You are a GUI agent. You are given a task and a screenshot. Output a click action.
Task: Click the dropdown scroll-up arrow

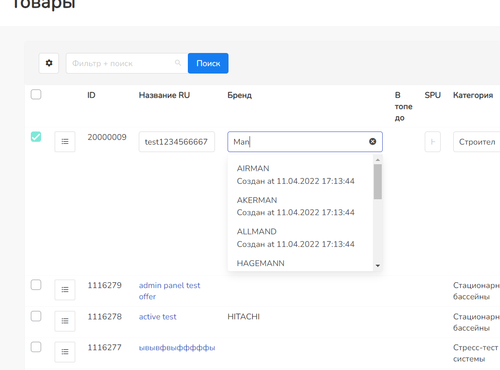tap(378, 160)
